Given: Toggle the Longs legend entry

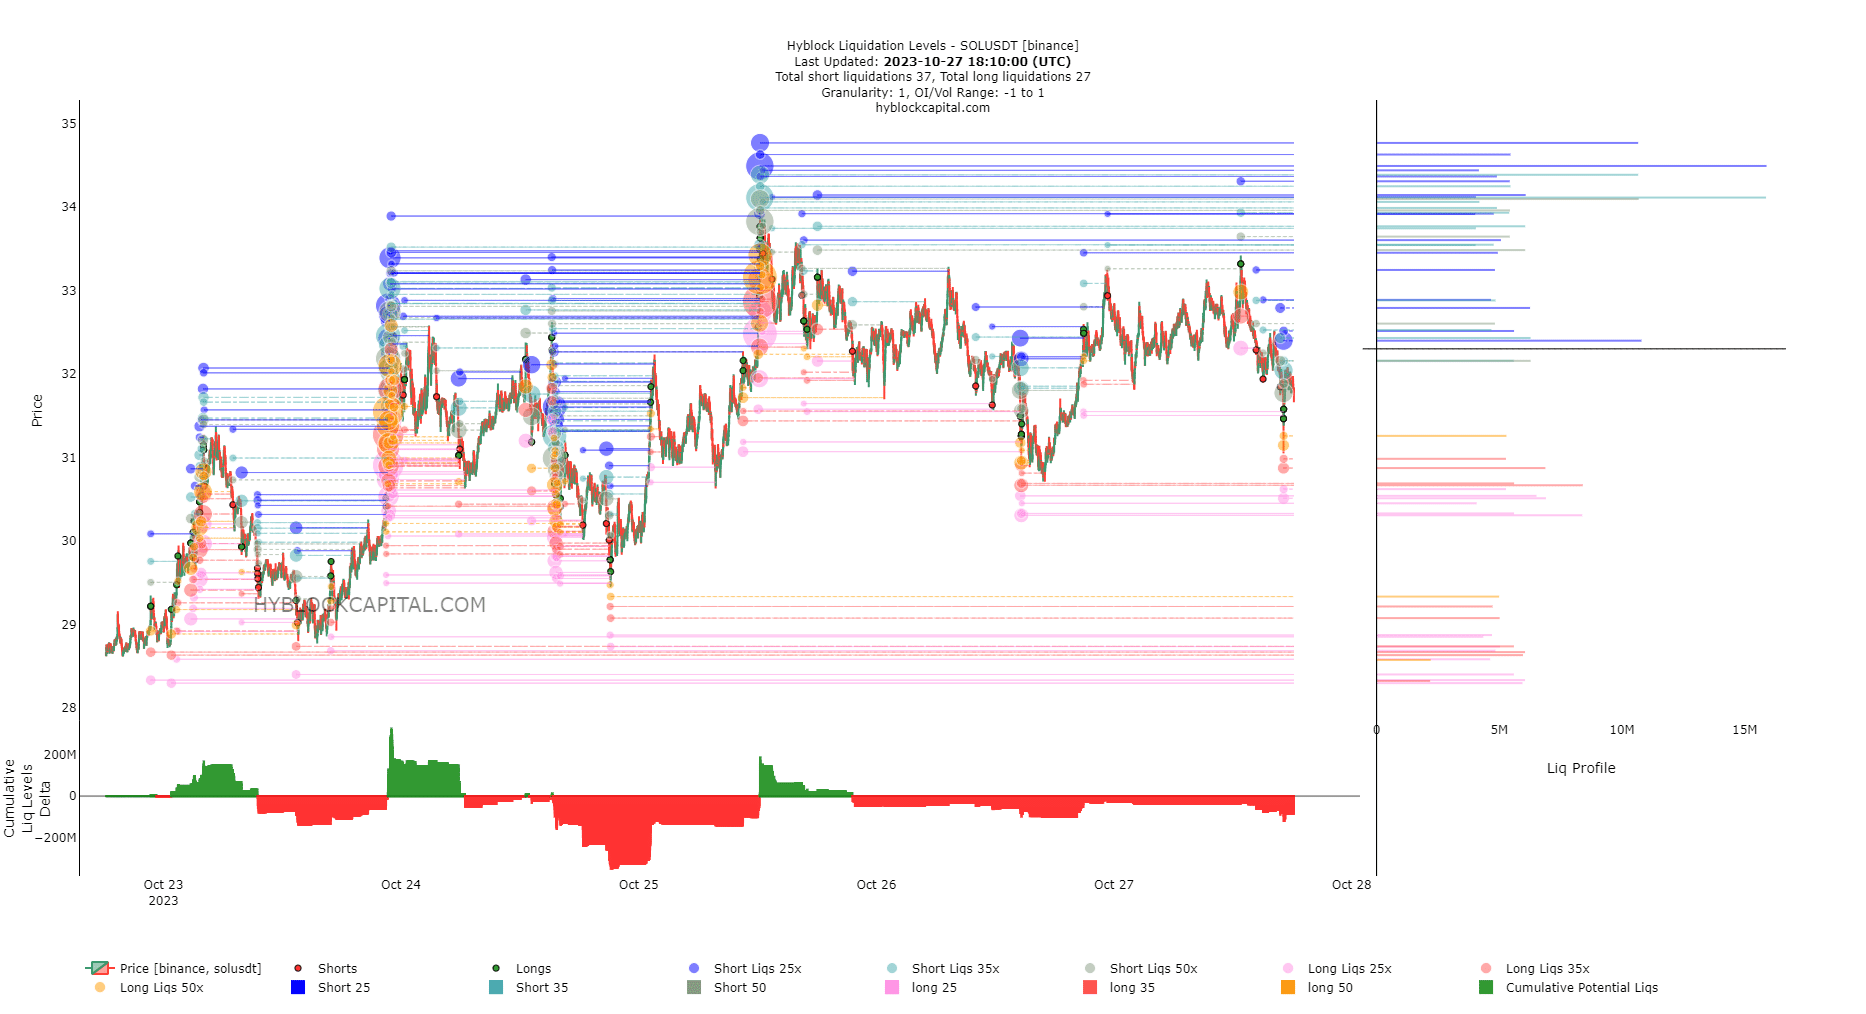Looking at the screenshot, I should [x=521, y=968].
